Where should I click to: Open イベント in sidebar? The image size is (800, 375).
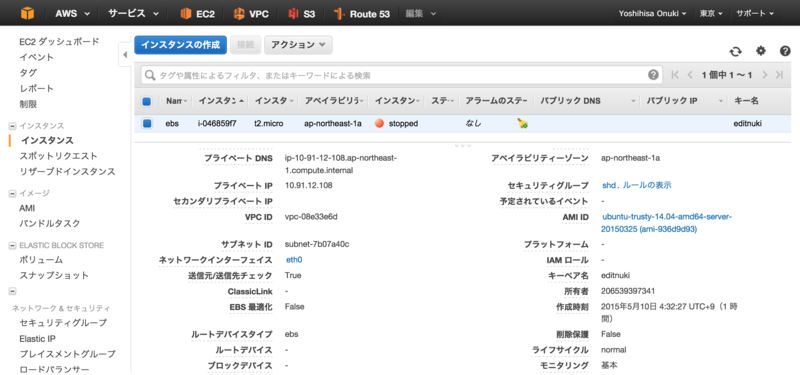pyautogui.click(x=37, y=57)
